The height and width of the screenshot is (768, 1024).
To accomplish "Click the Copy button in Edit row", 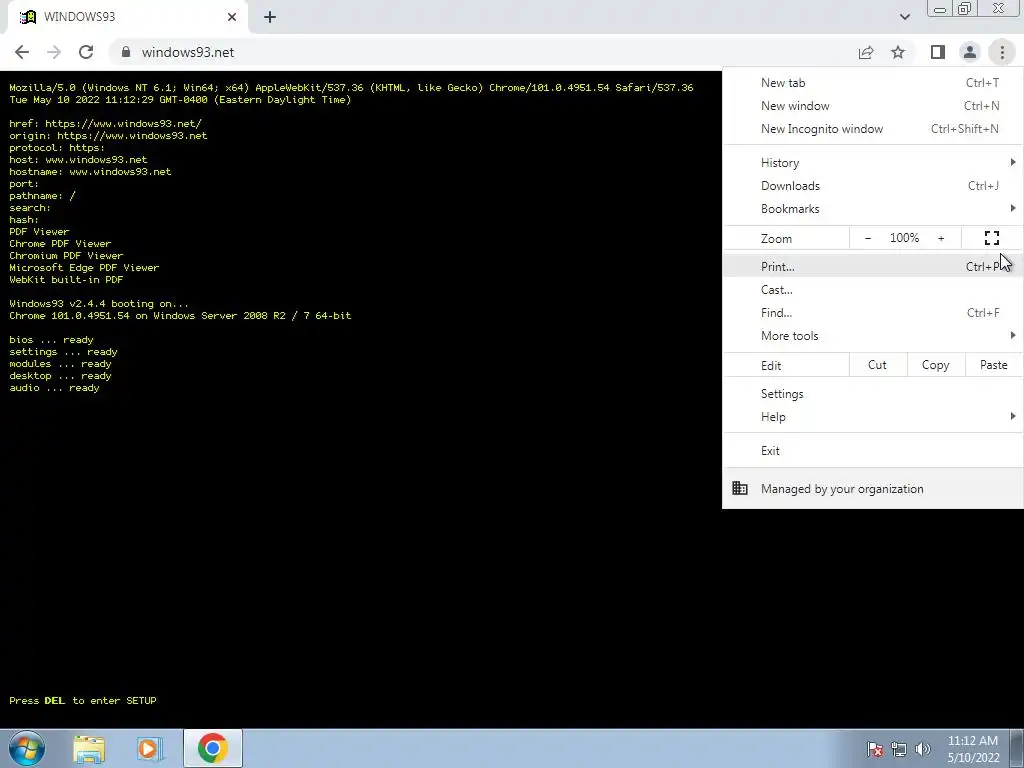I will point(935,365).
